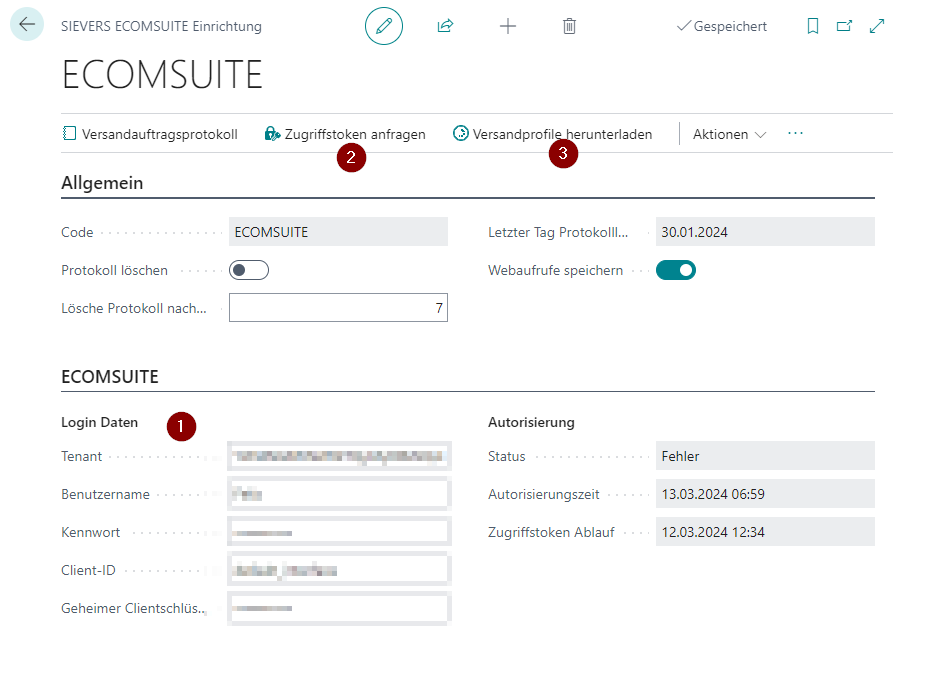Image resolution: width=942 pixels, height=683 pixels.
Task: Click the plus icon to create new
Action: tap(508, 26)
